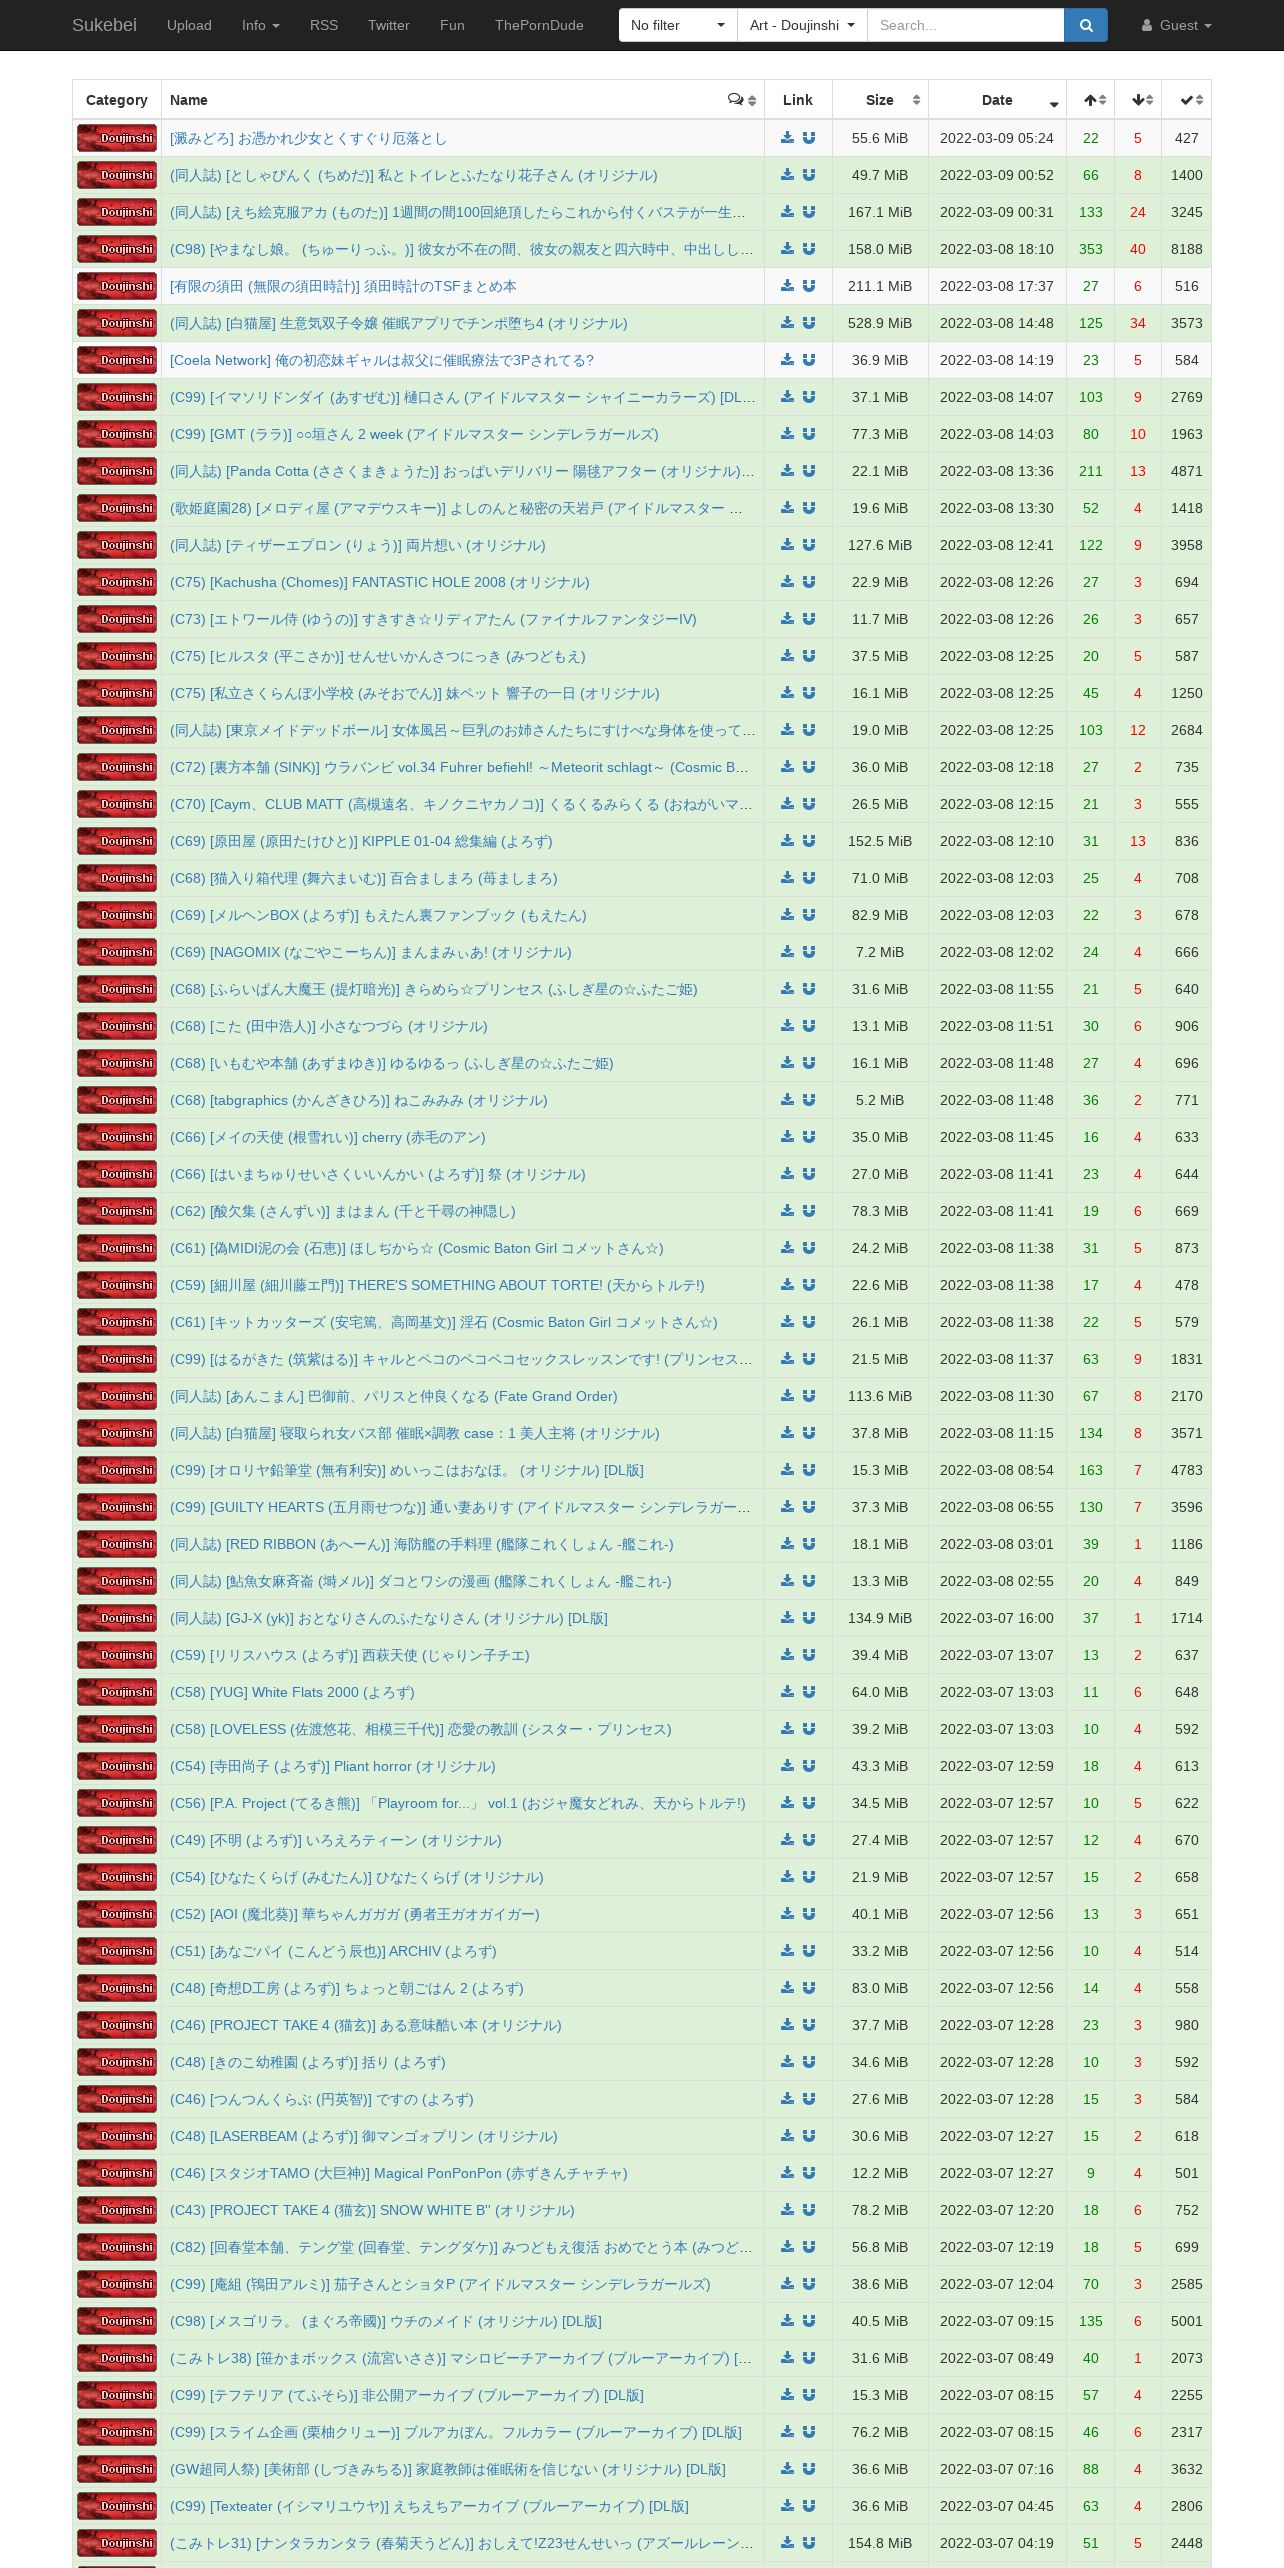This screenshot has width=1284, height=2568.
Task: Download torrent for SNOW WHITE B'' row
Action: (x=787, y=2210)
